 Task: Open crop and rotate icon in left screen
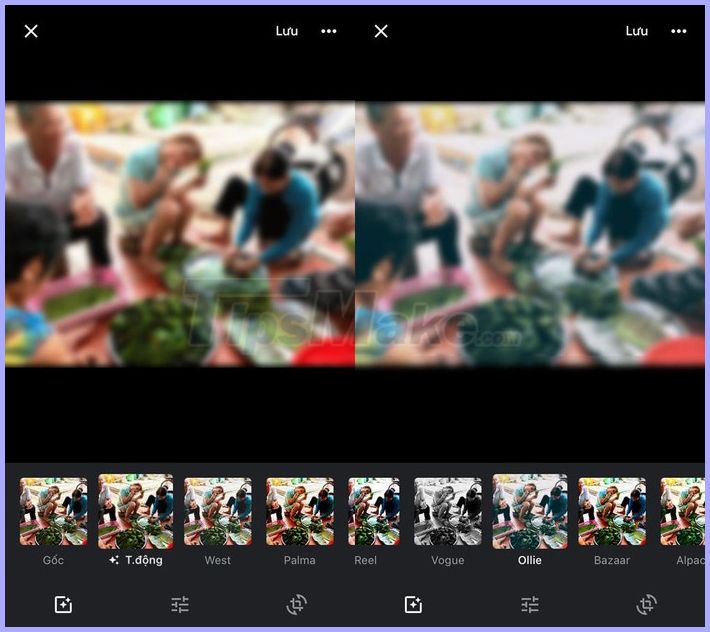tap(297, 604)
